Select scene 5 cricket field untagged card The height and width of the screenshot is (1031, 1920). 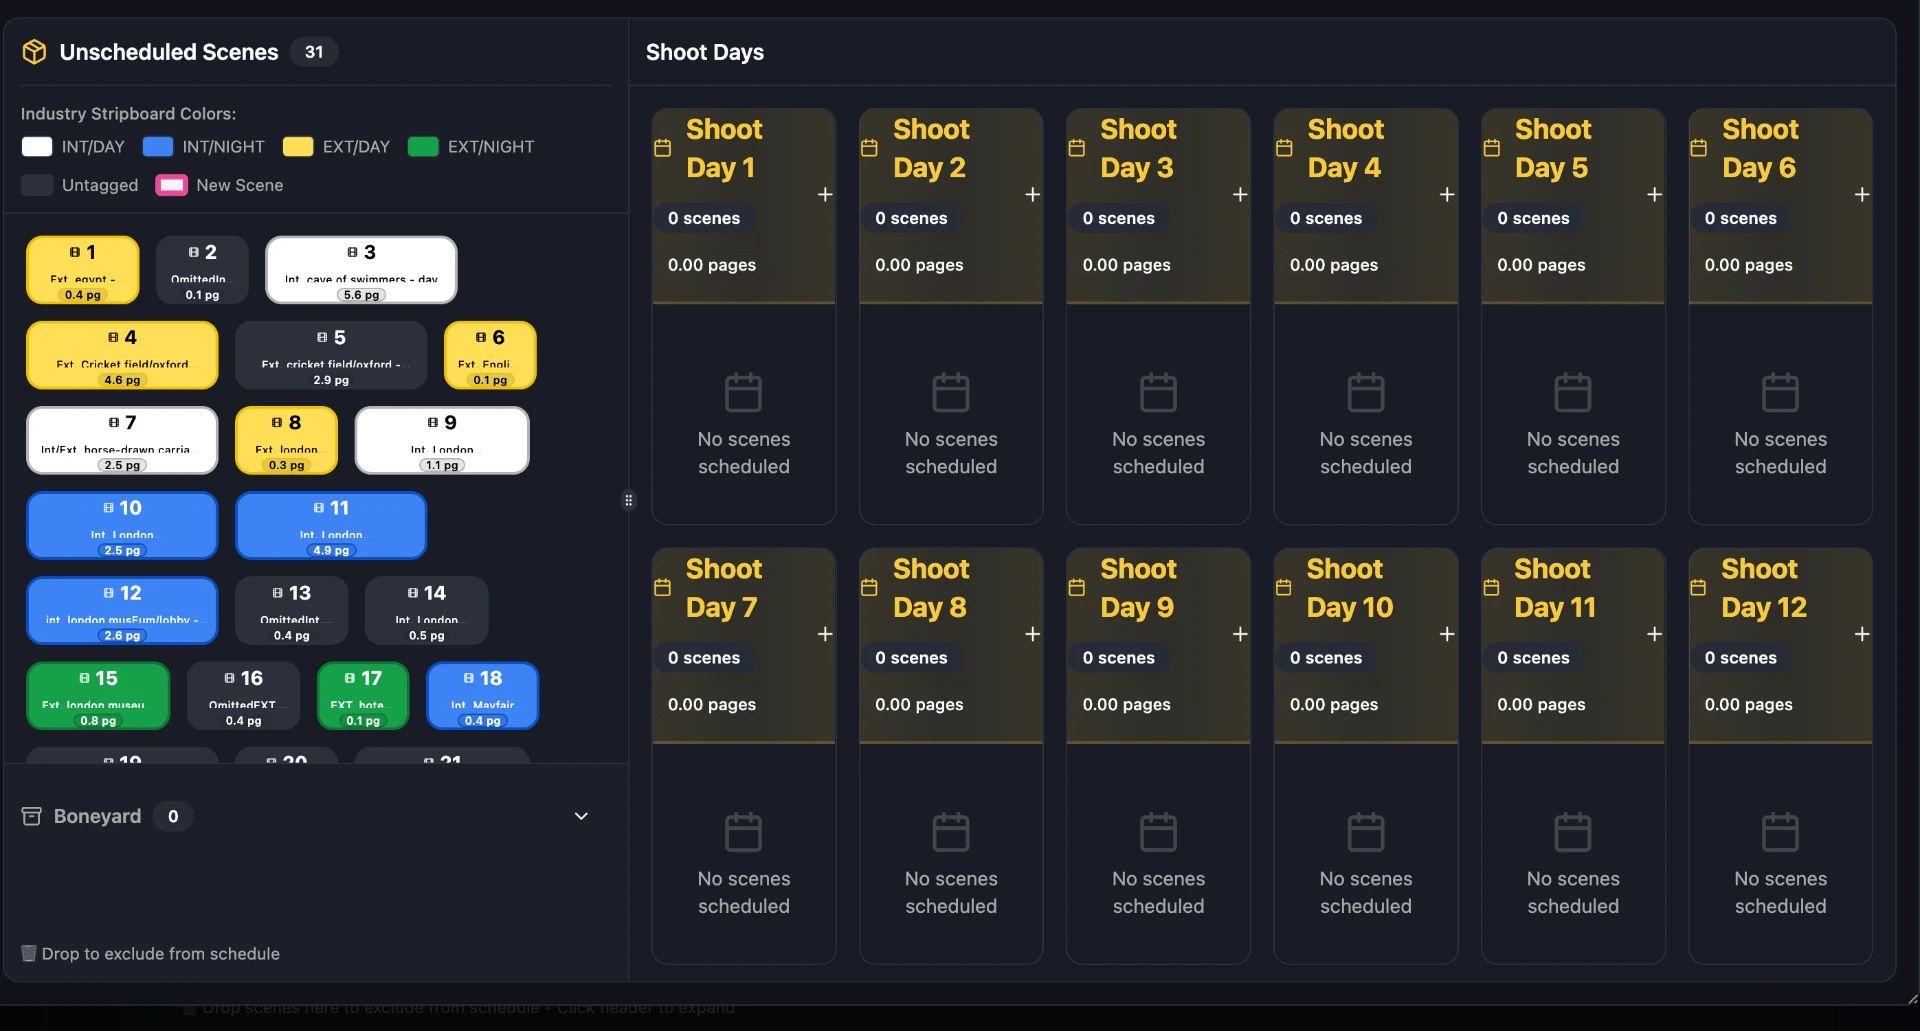click(x=331, y=355)
